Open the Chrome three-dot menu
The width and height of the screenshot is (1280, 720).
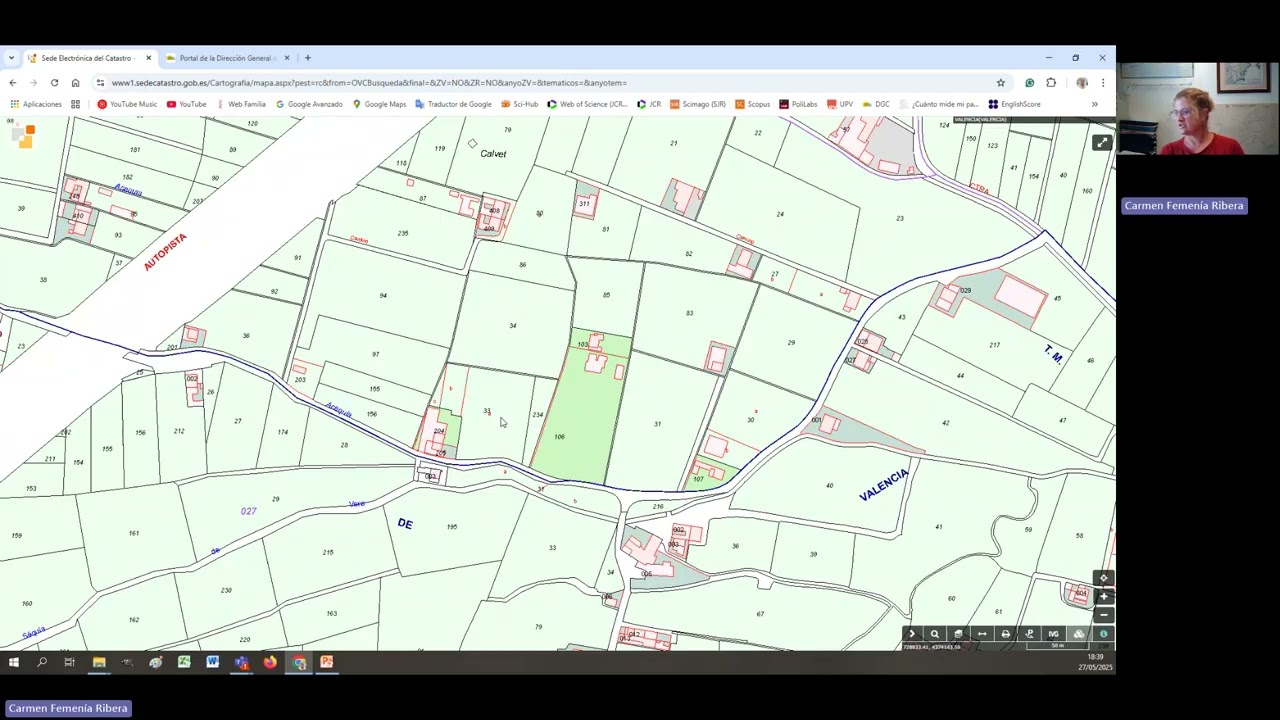coord(1102,83)
